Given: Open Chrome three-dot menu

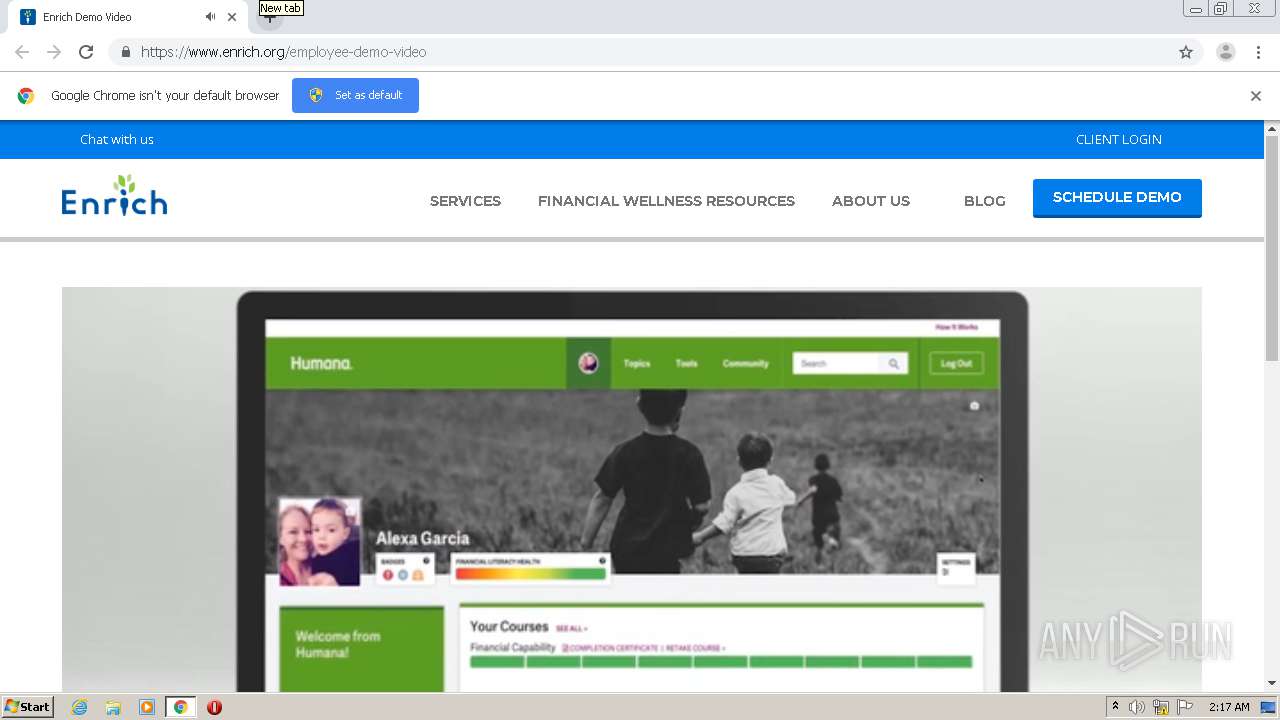Looking at the screenshot, I should 1258,52.
